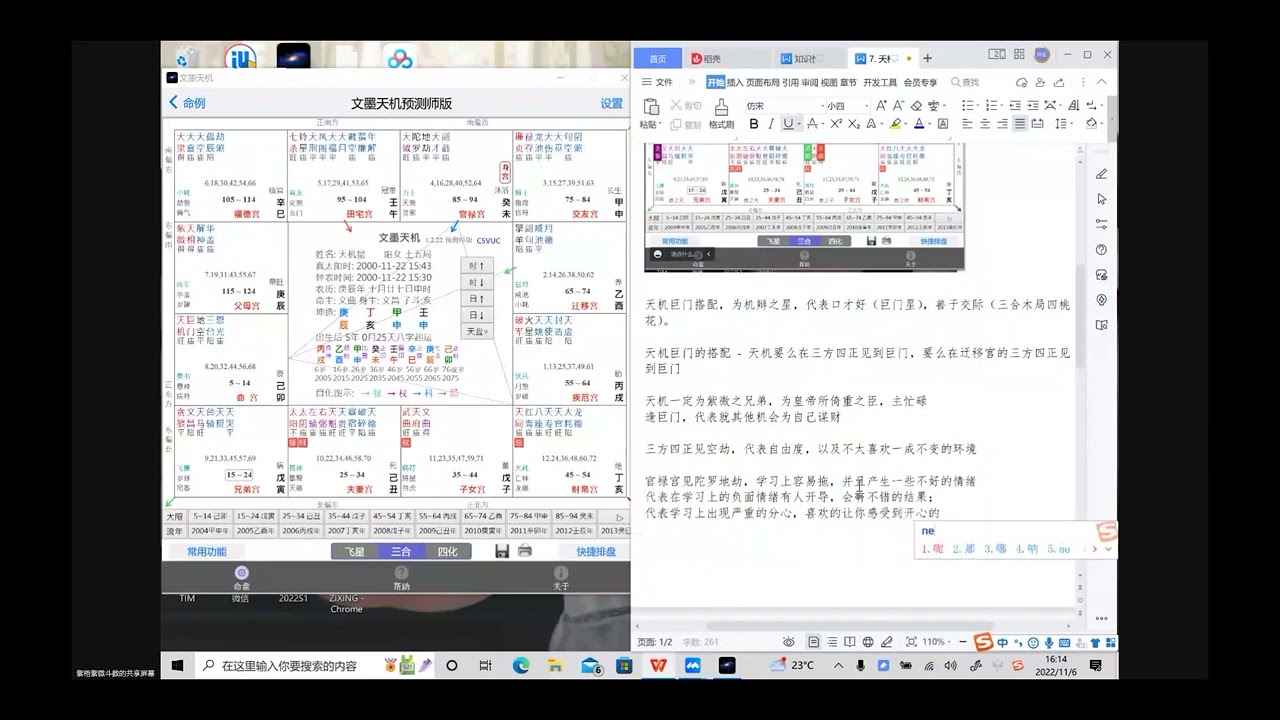Center align text icon
1280x720 pixels.
pyautogui.click(x=985, y=124)
